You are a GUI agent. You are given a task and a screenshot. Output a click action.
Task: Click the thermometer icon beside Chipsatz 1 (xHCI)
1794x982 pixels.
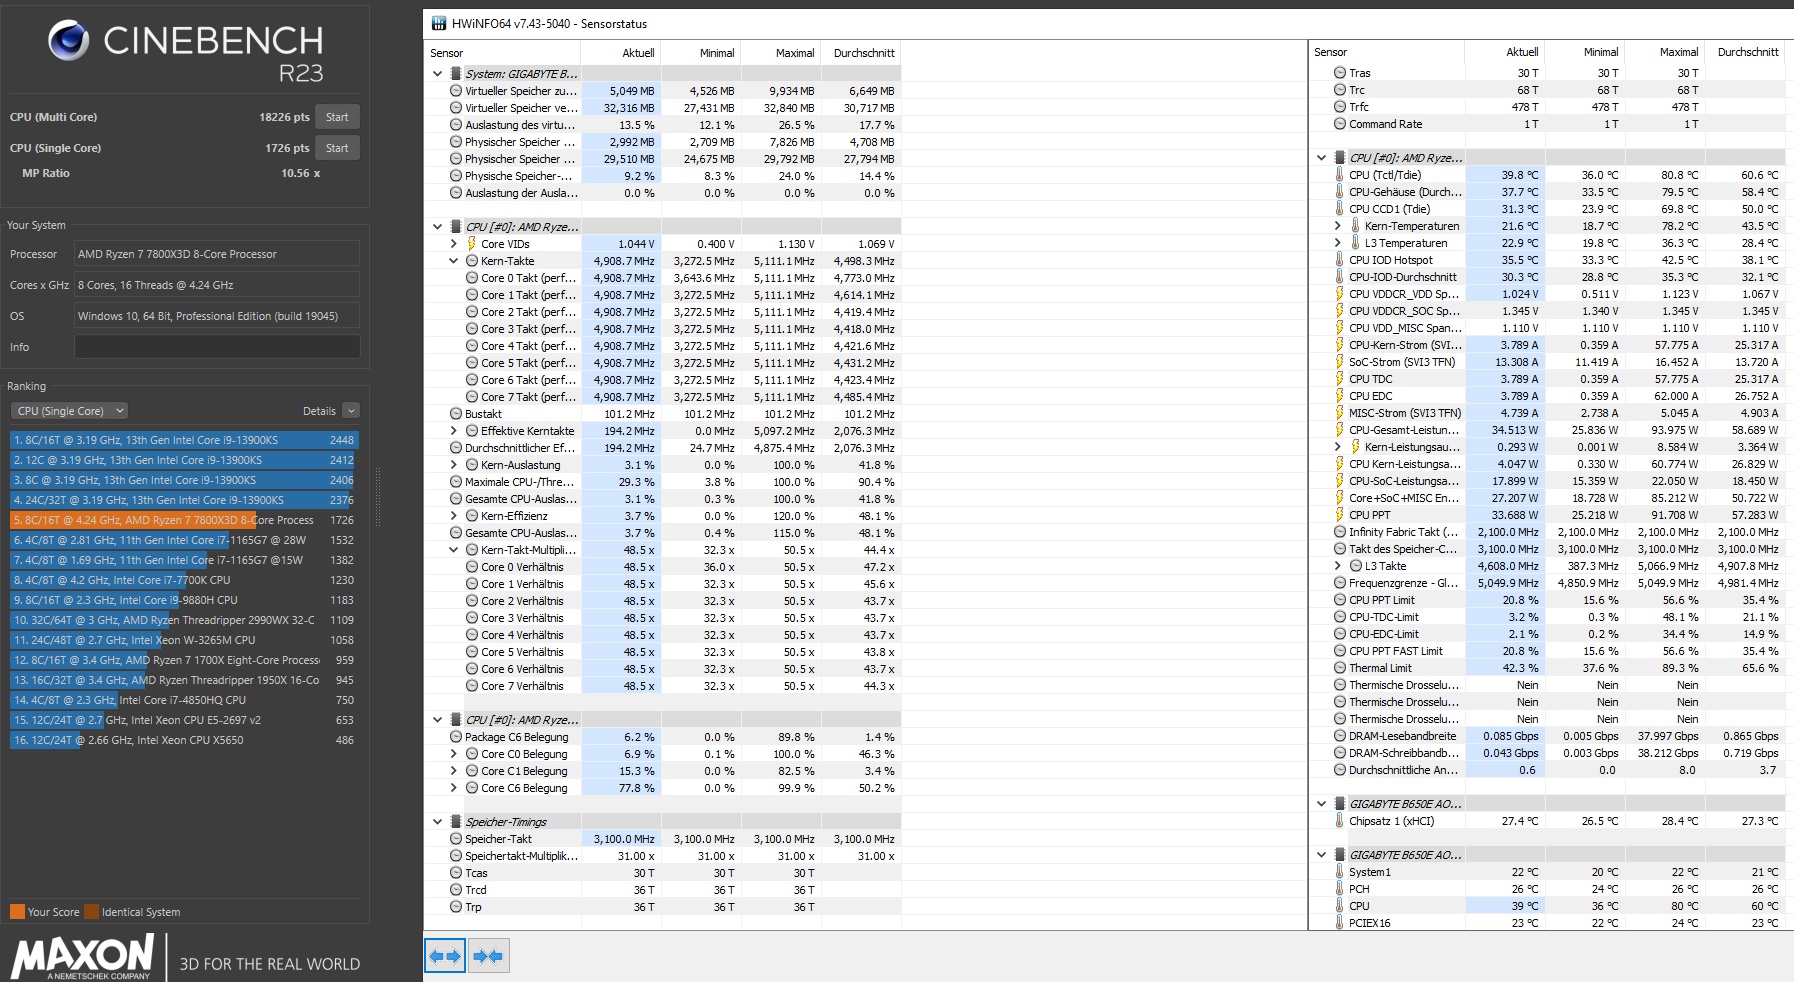(1340, 820)
